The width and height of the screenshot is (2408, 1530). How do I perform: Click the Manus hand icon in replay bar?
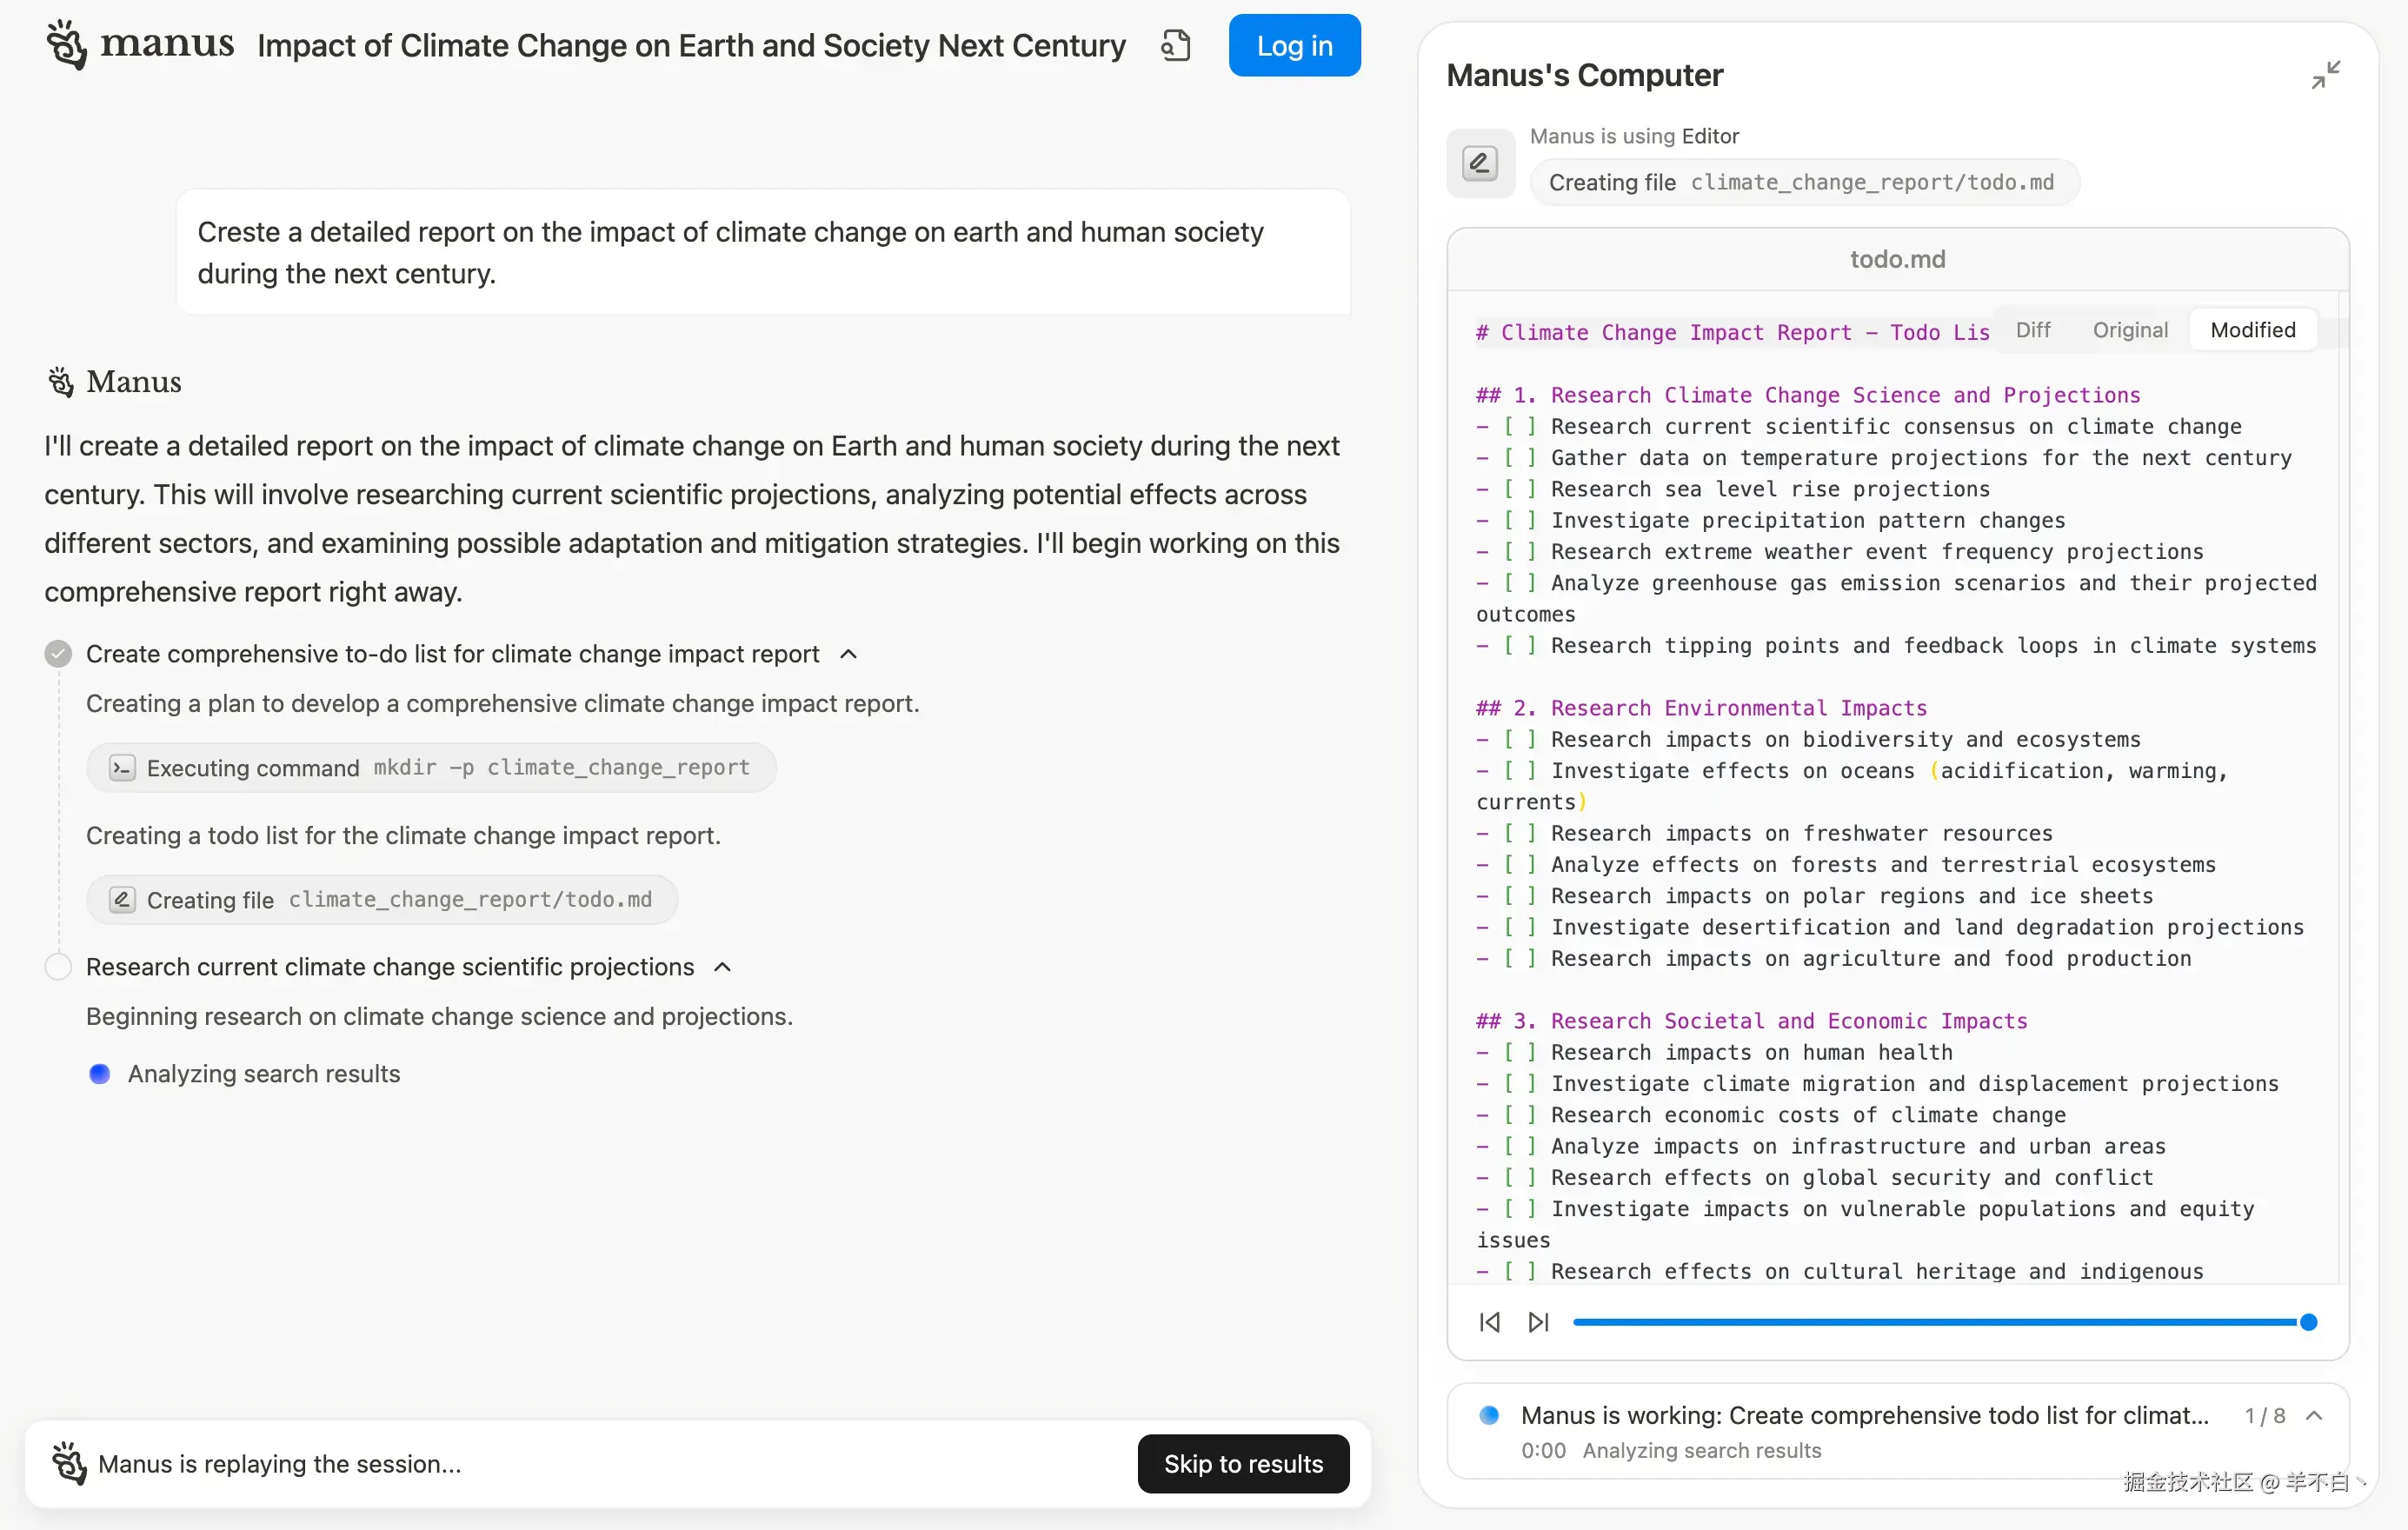click(69, 1463)
